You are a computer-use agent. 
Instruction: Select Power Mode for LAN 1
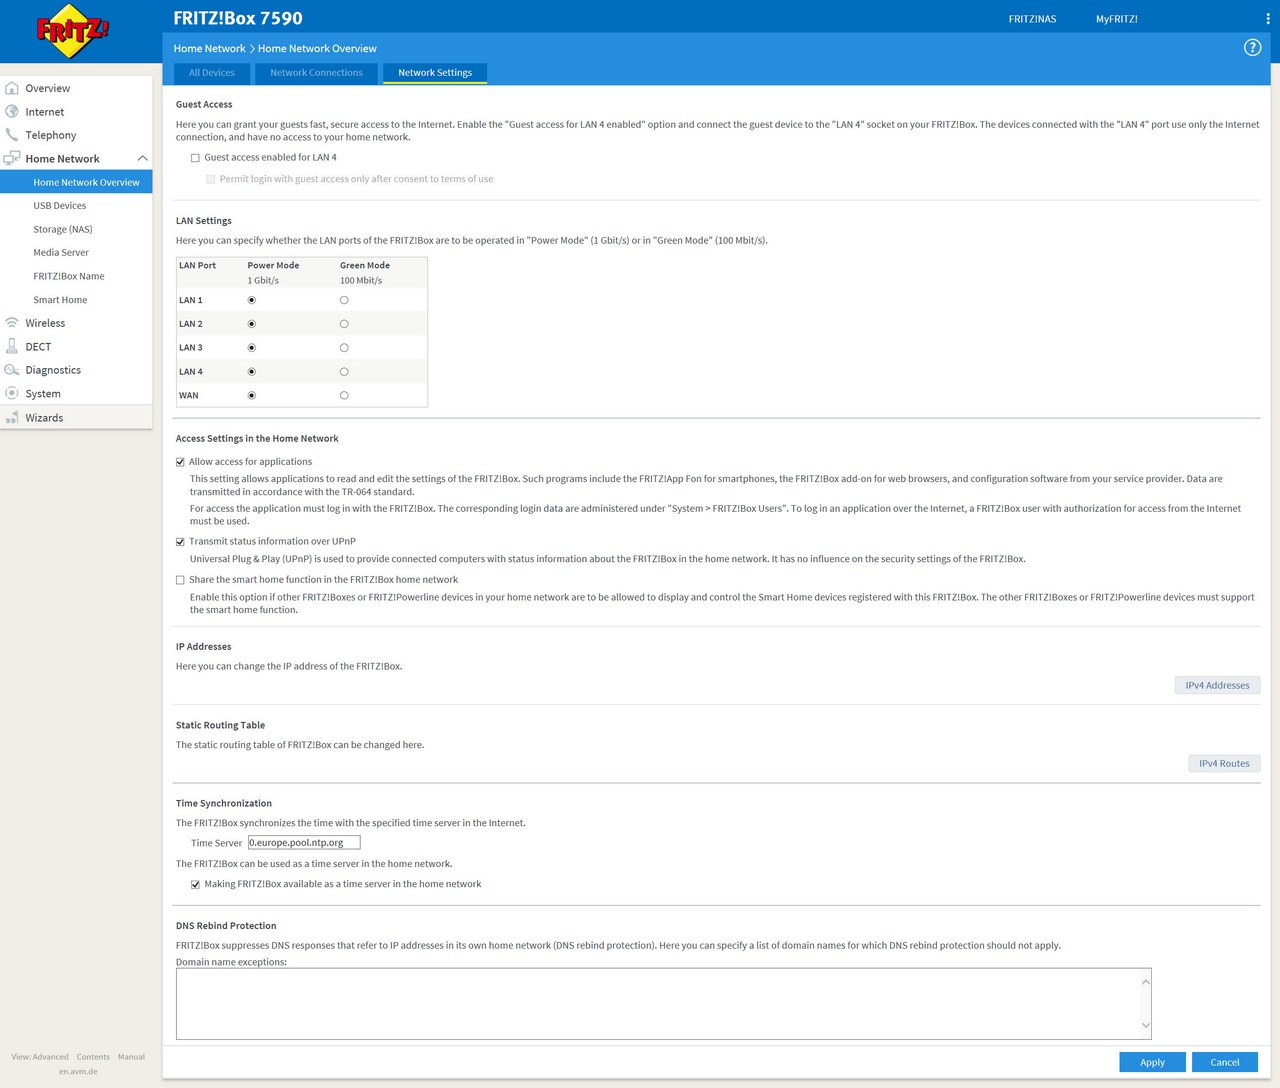[252, 300]
